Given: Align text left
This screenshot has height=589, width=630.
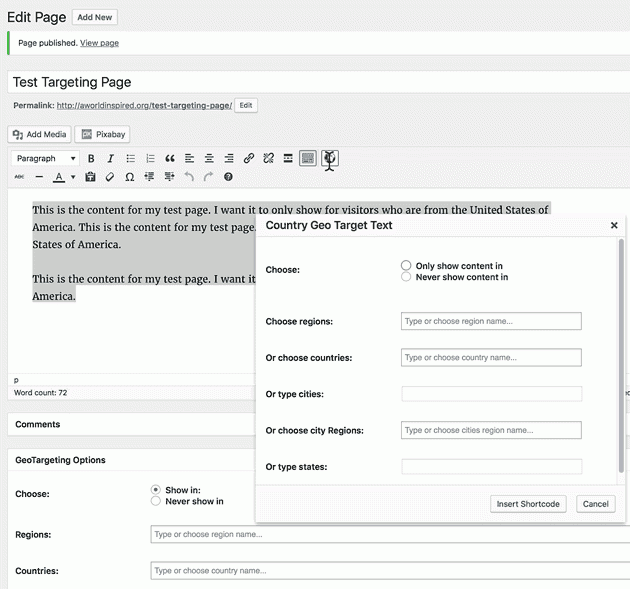Looking at the screenshot, I should point(189,159).
